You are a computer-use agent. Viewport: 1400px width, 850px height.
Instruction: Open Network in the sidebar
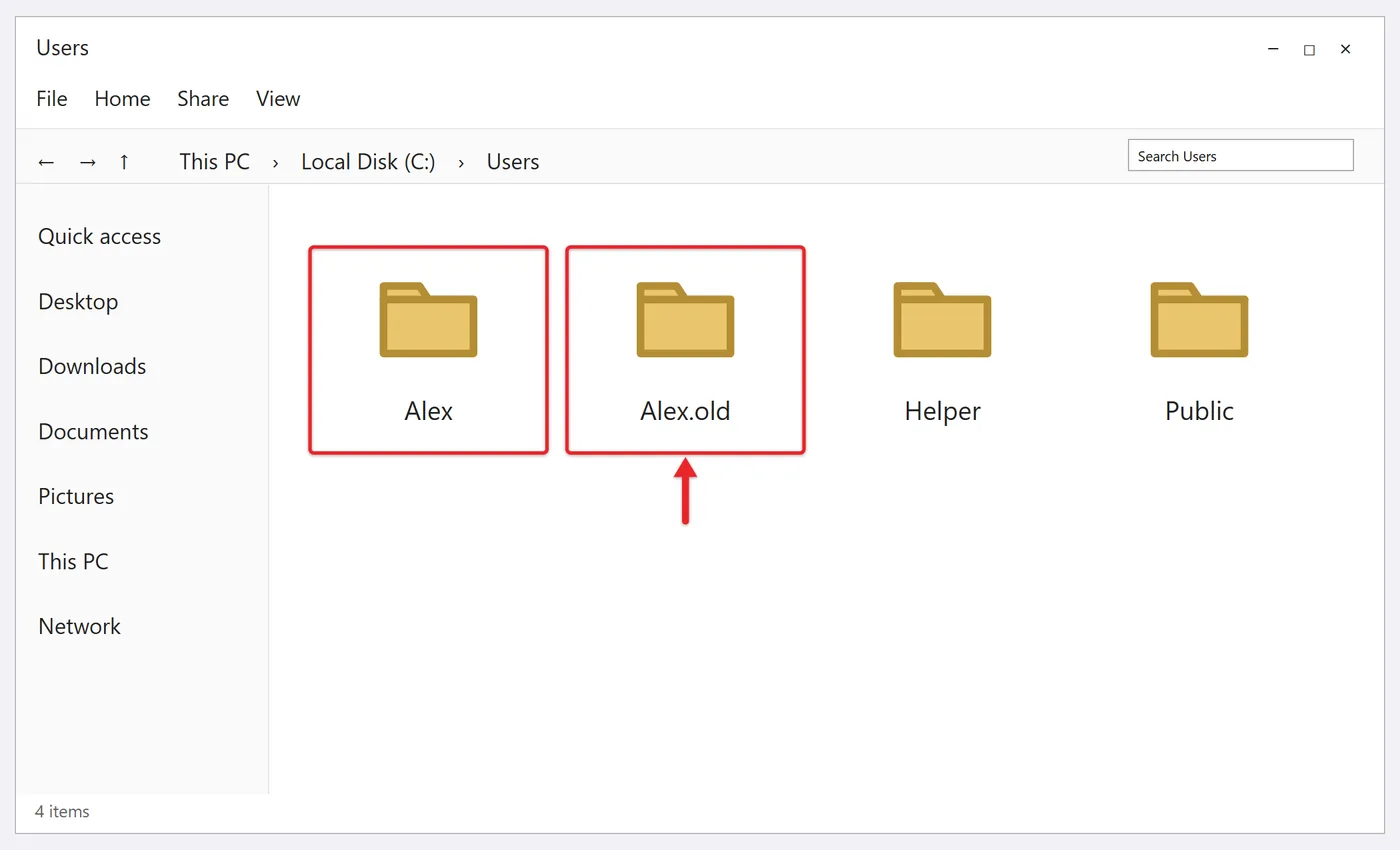(79, 627)
